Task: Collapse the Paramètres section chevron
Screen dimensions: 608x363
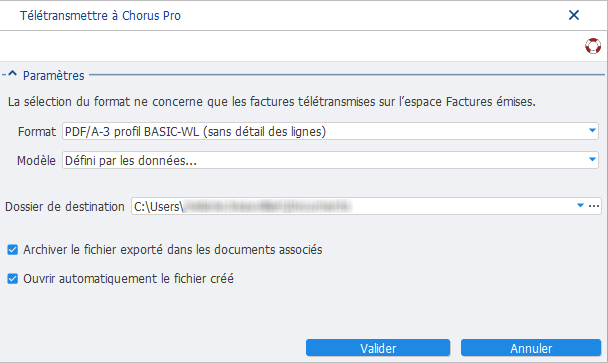Action: point(12,73)
